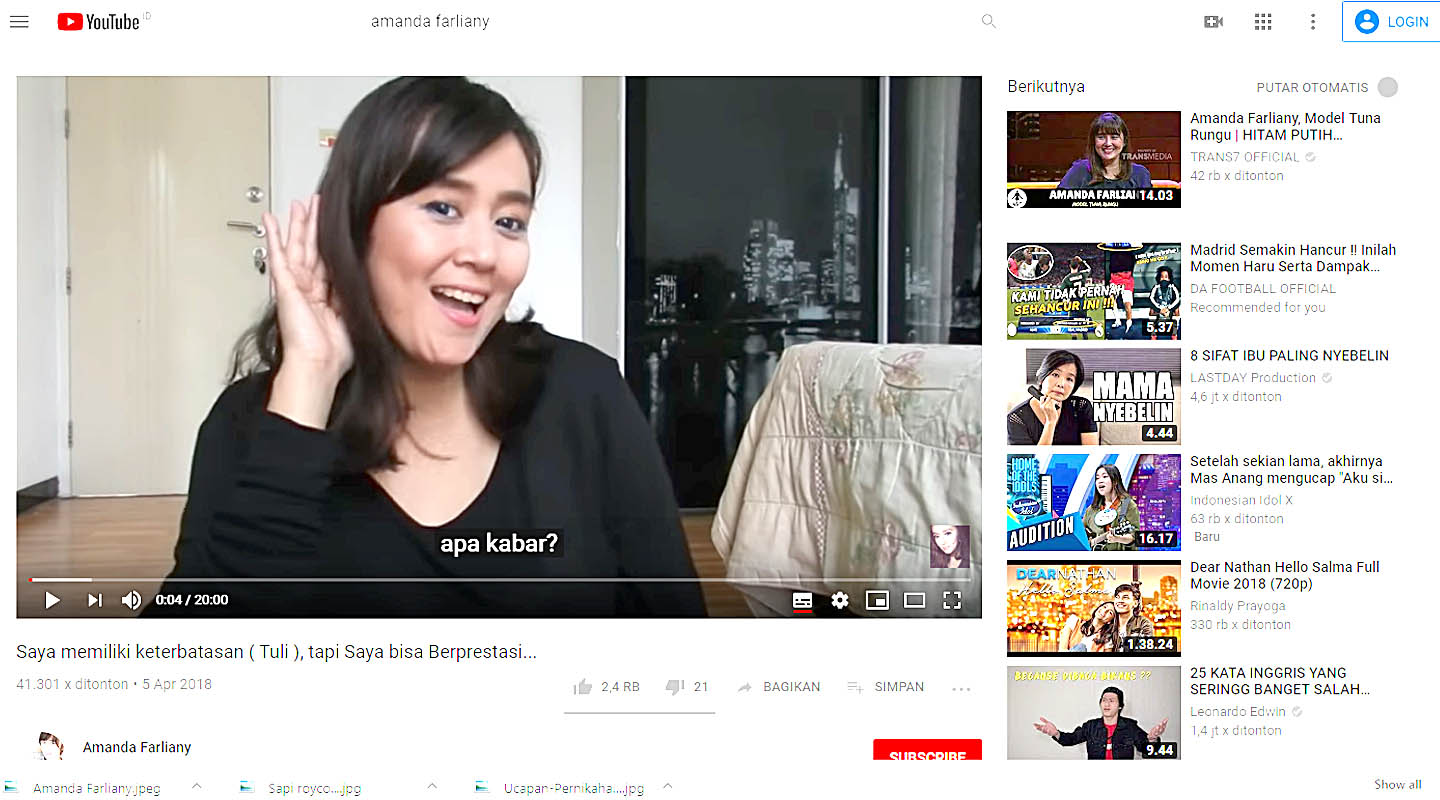Open video settings gear
This screenshot has width=1440, height=800.
840,600
